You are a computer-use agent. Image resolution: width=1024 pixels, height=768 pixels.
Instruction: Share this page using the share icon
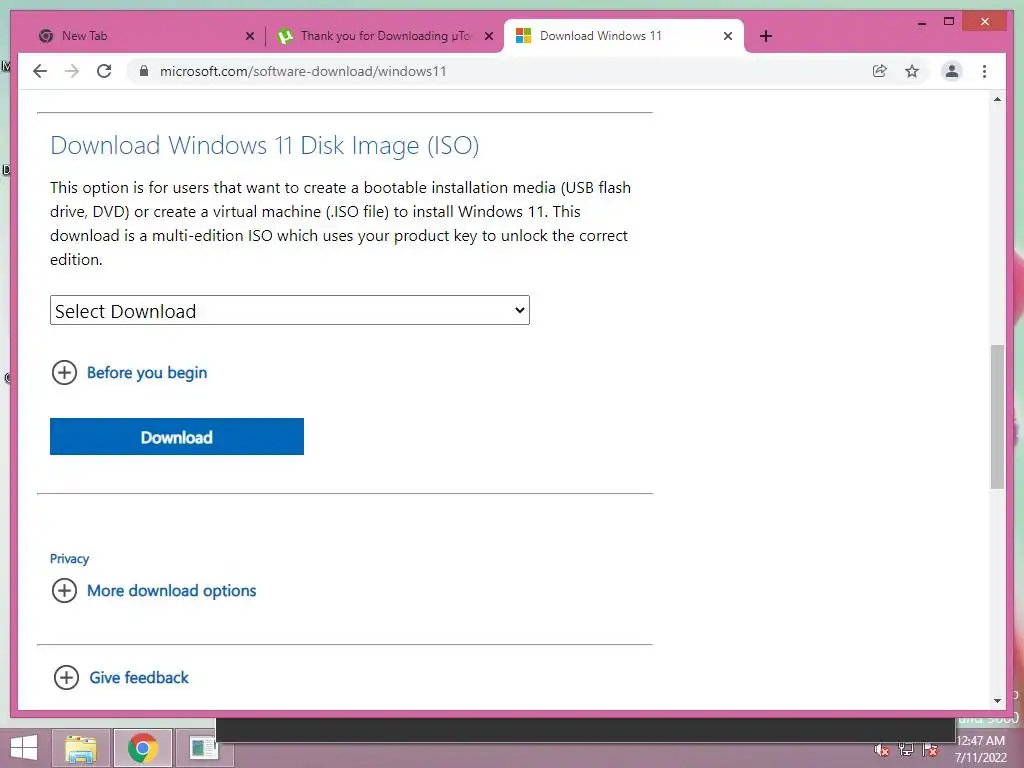pyautogui.click(x=880, y=71)
